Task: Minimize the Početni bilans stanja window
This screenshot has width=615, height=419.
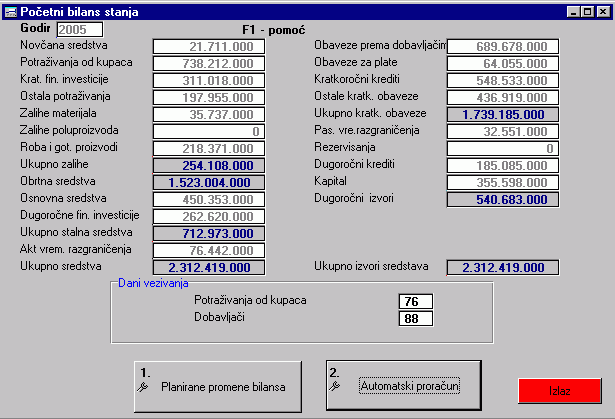Action: [x=573, y=12]
